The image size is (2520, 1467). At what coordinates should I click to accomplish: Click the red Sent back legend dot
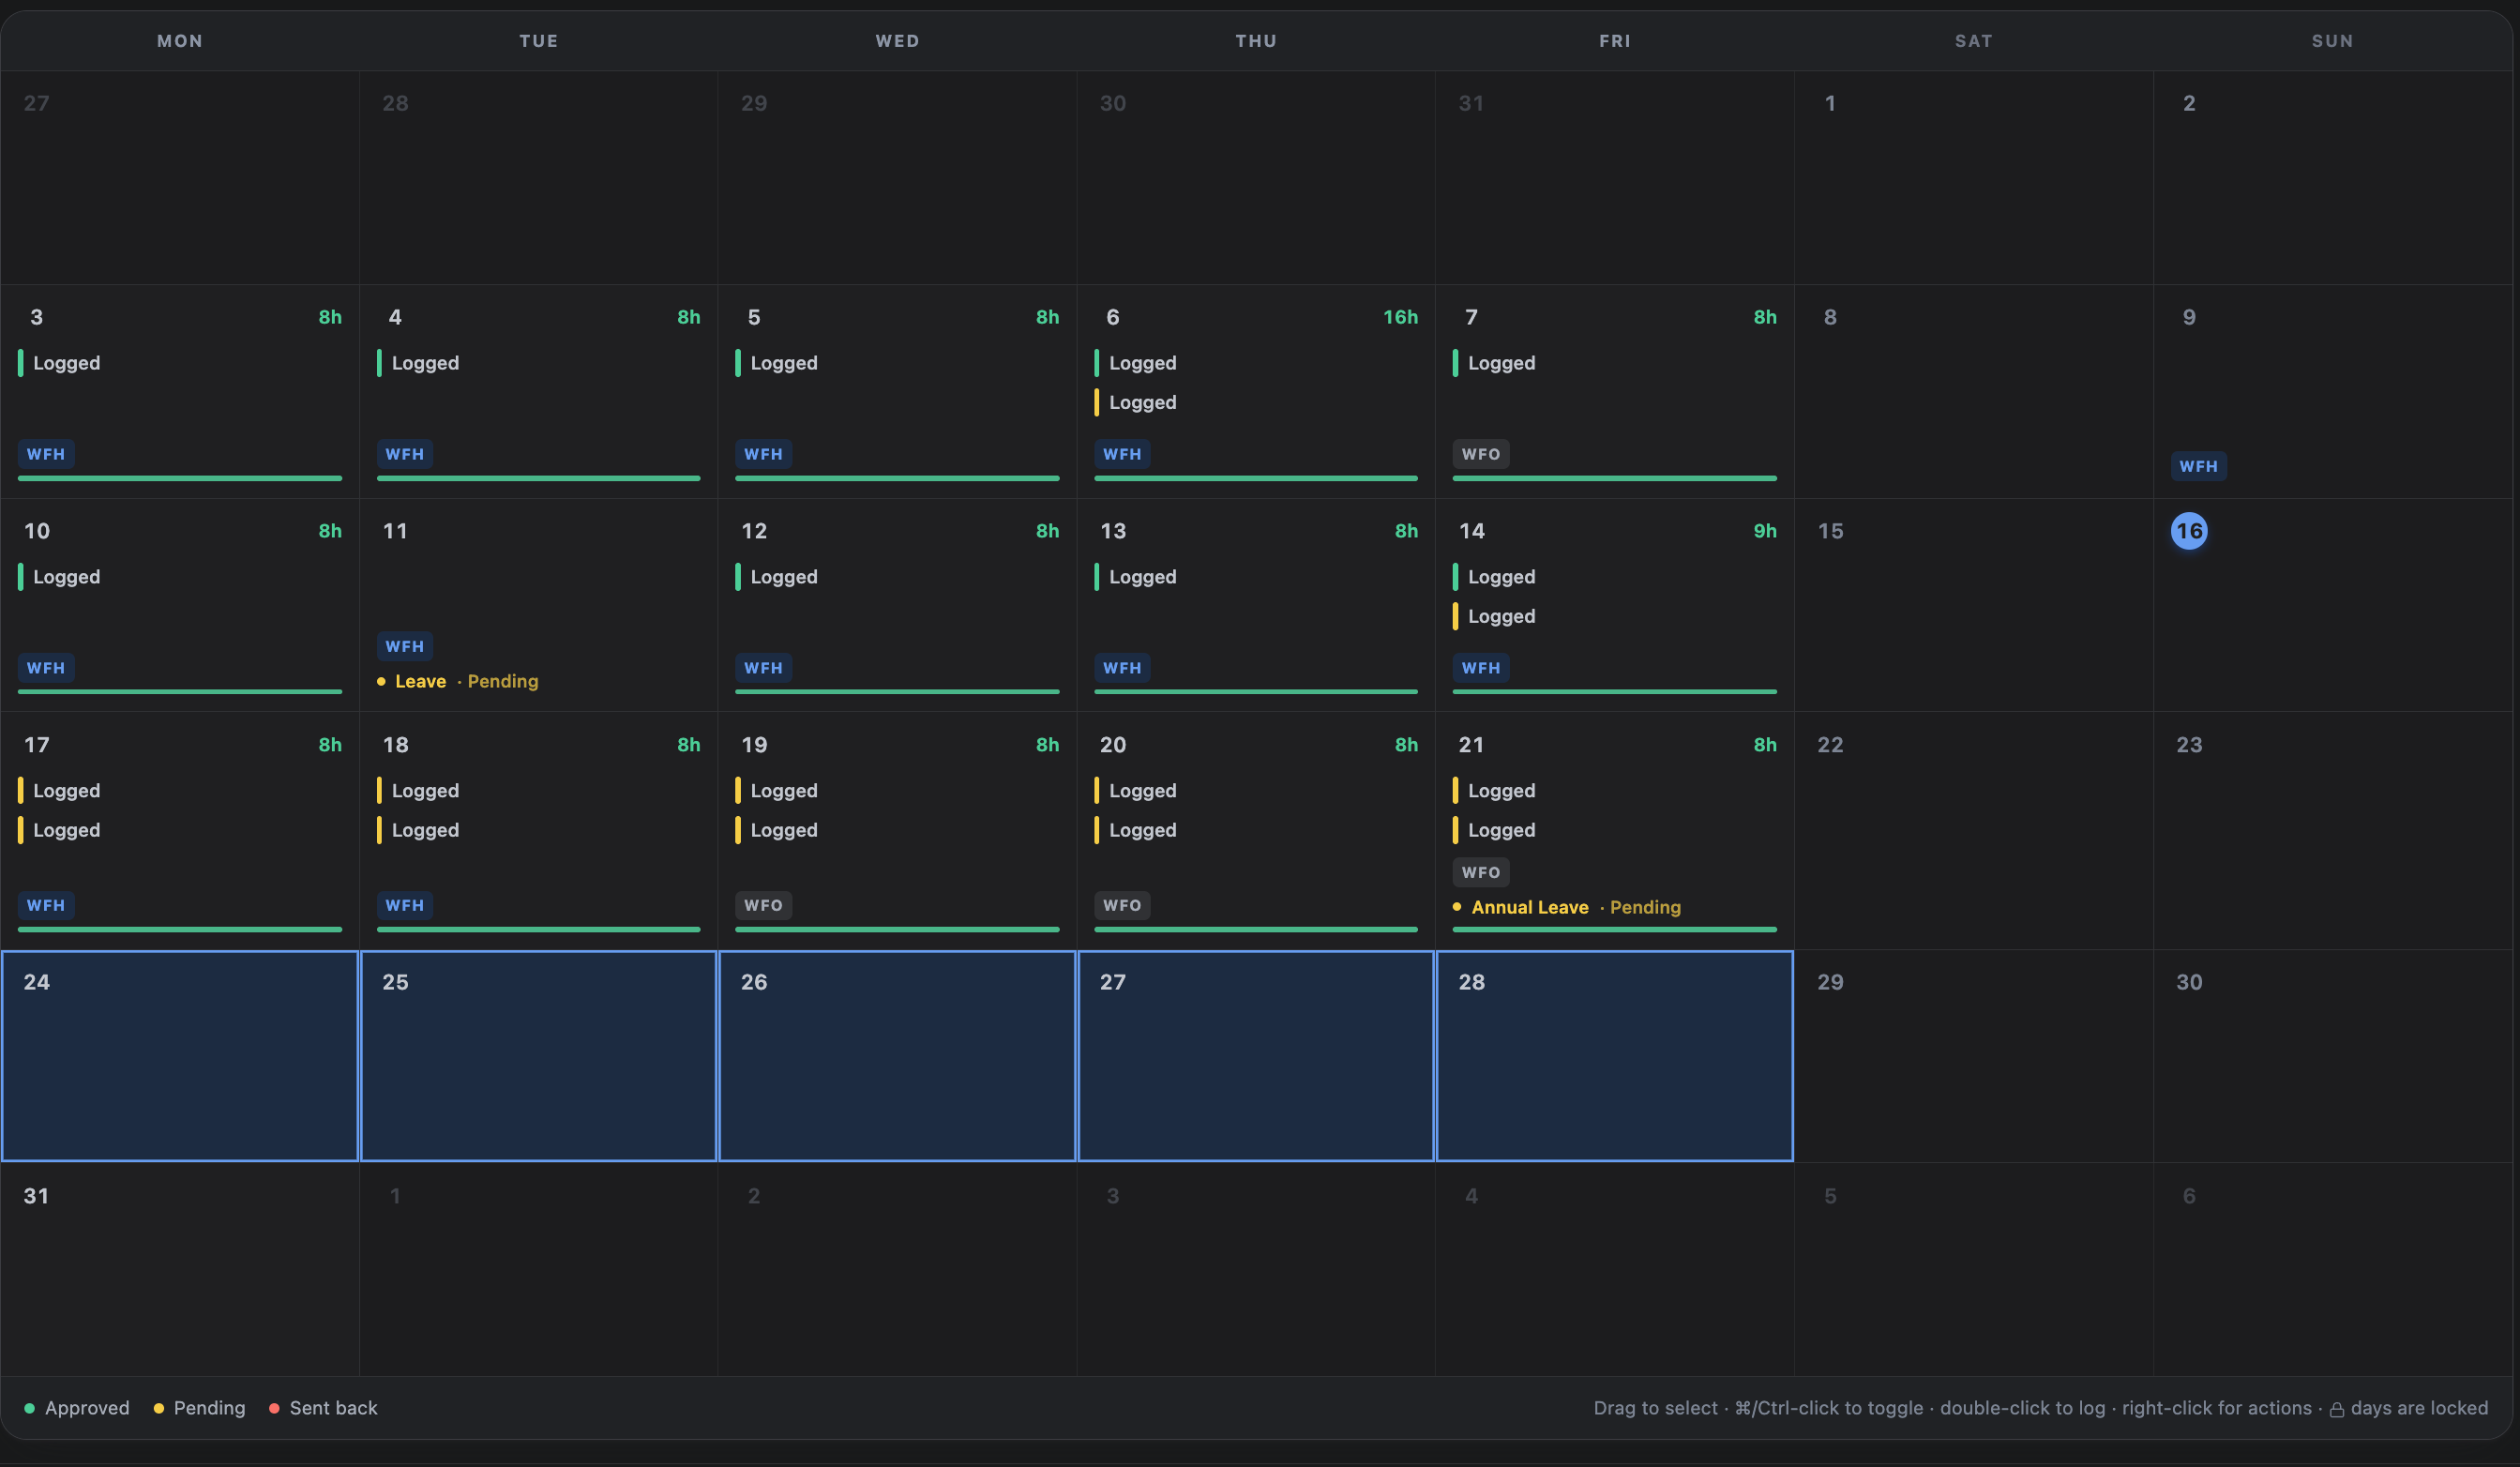tap(274, 1408)
